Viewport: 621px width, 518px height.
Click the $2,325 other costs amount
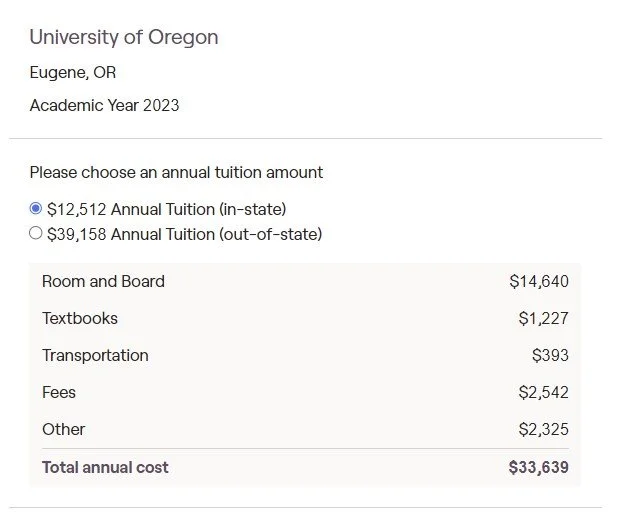pyautogui.click(x=543, y=429)
